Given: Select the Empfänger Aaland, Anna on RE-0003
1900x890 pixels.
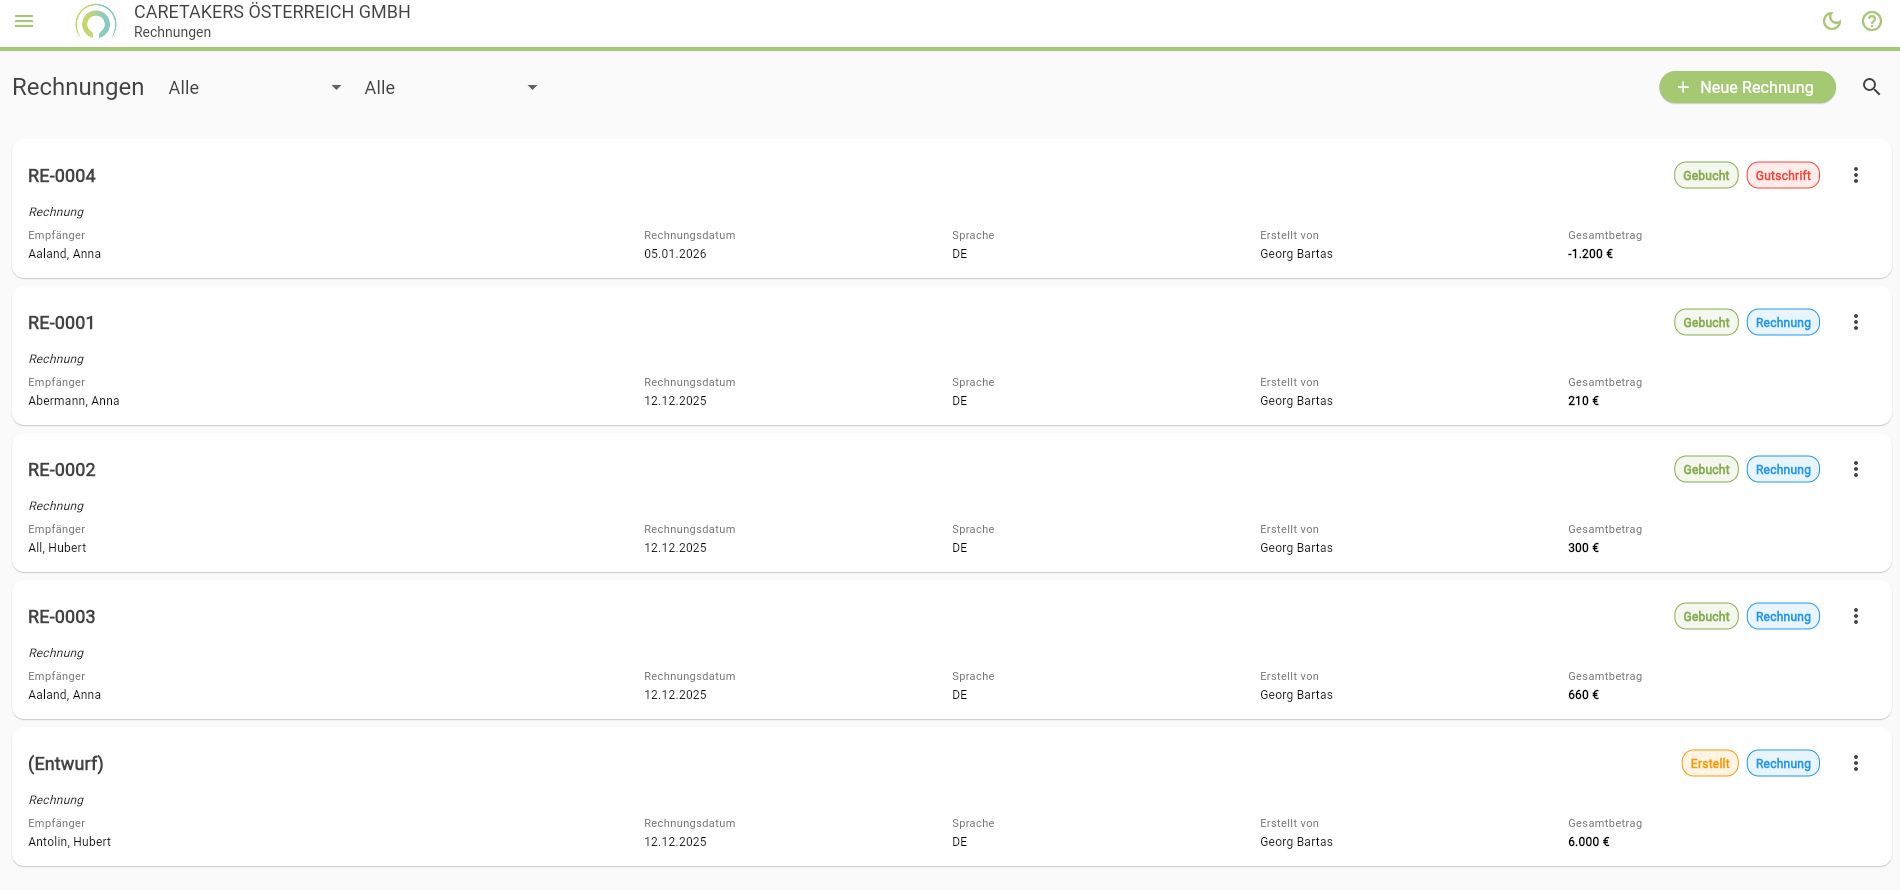Looking at the screenshot, I should tap(64, 694).
